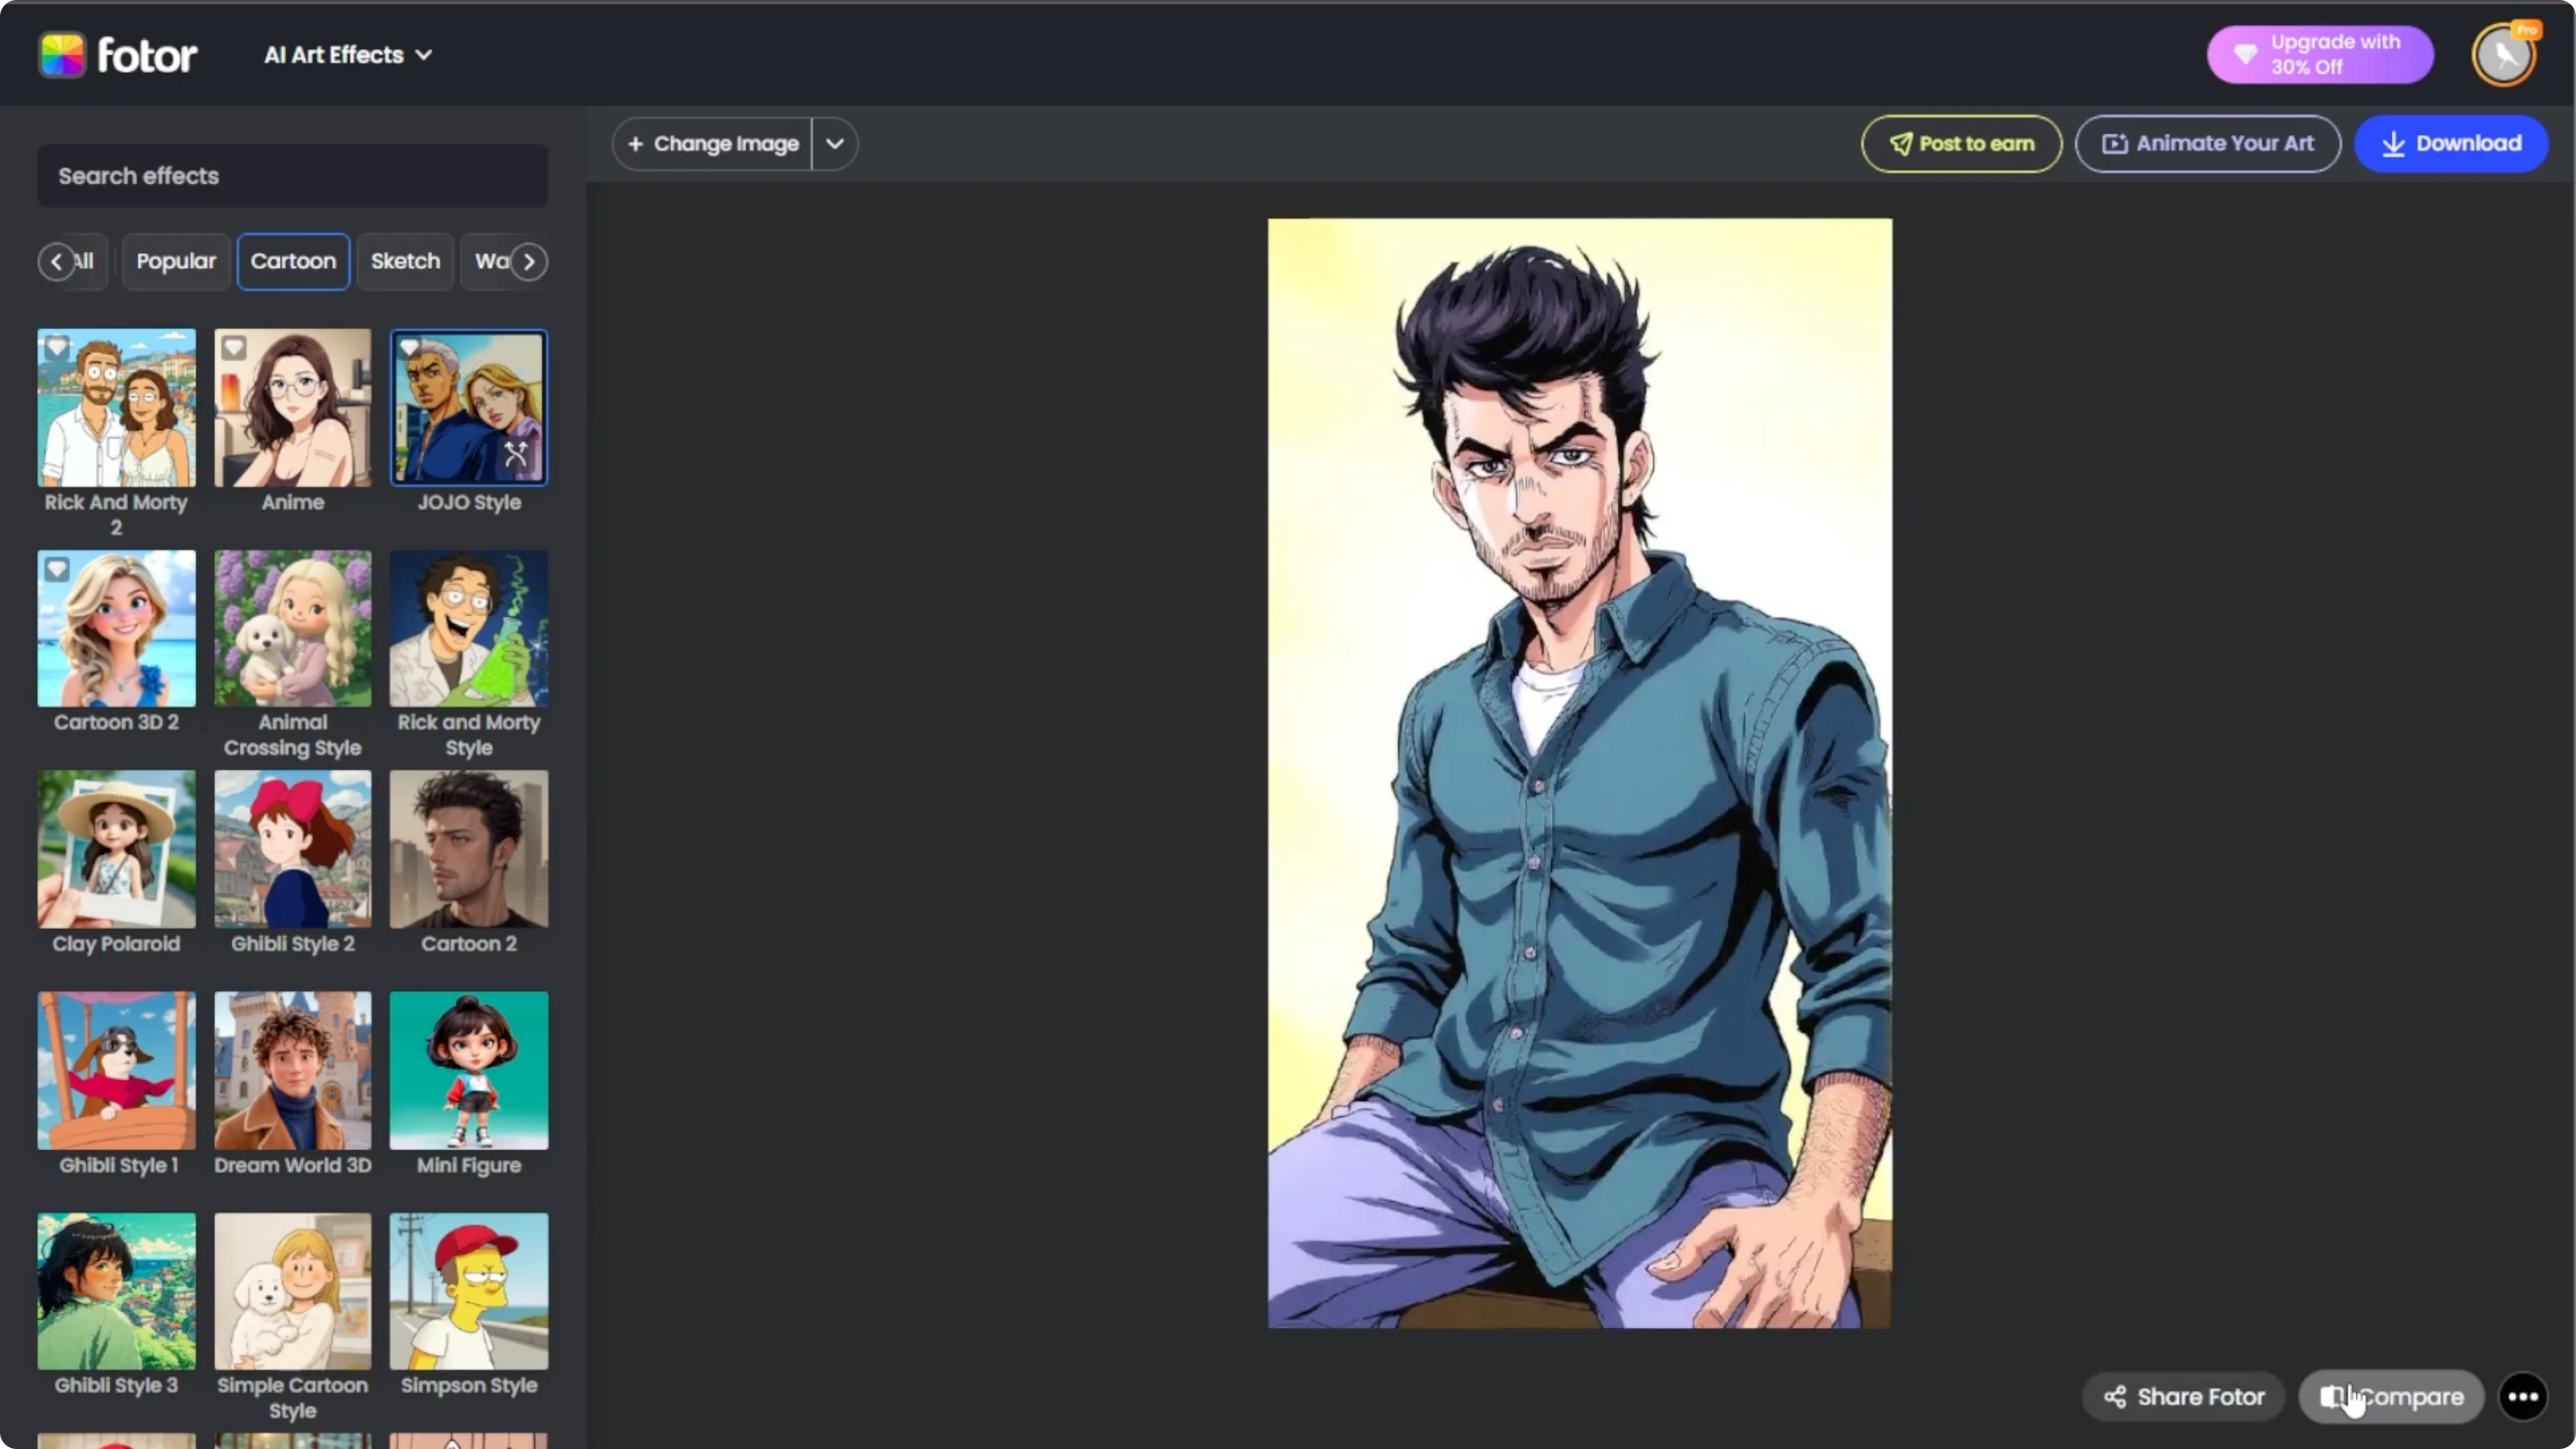Apply the Ghibli Style 3 effect

click(117, 1292)
